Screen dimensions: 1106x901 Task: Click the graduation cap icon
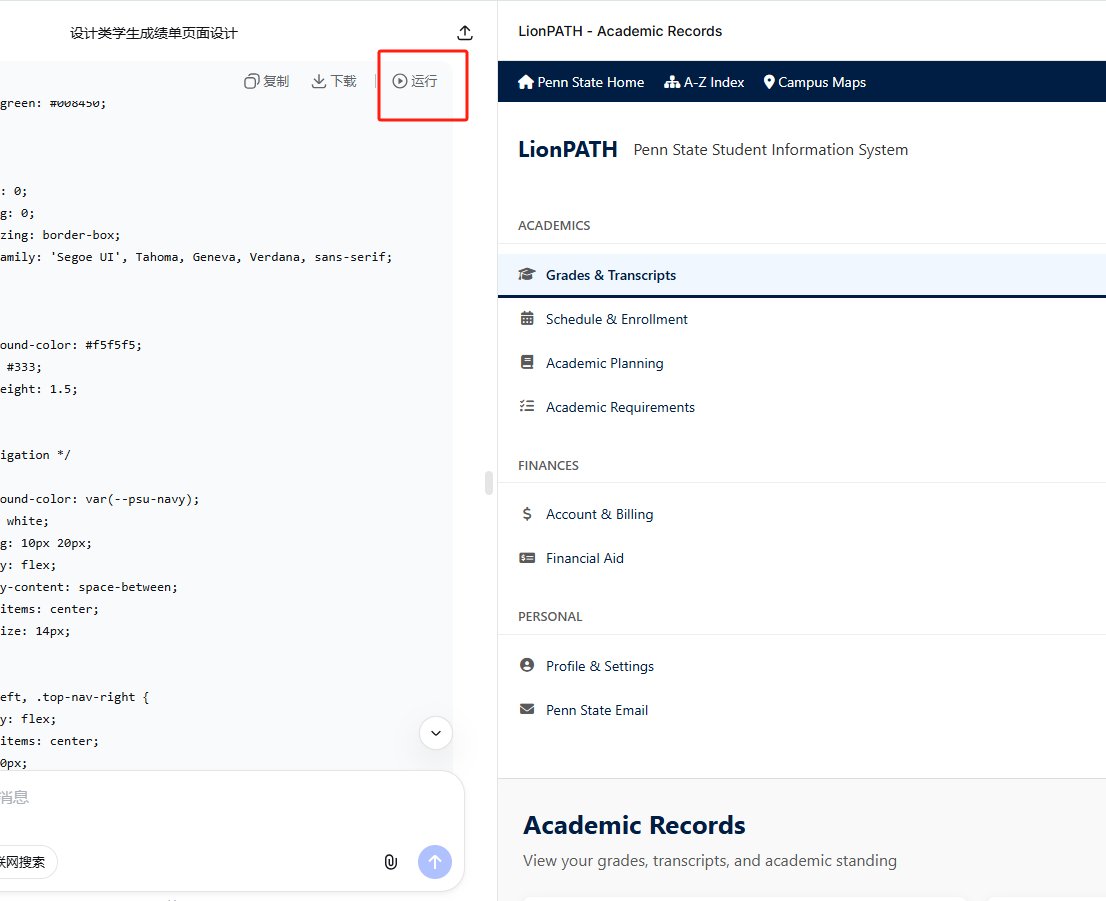click(x=527, y=274)
